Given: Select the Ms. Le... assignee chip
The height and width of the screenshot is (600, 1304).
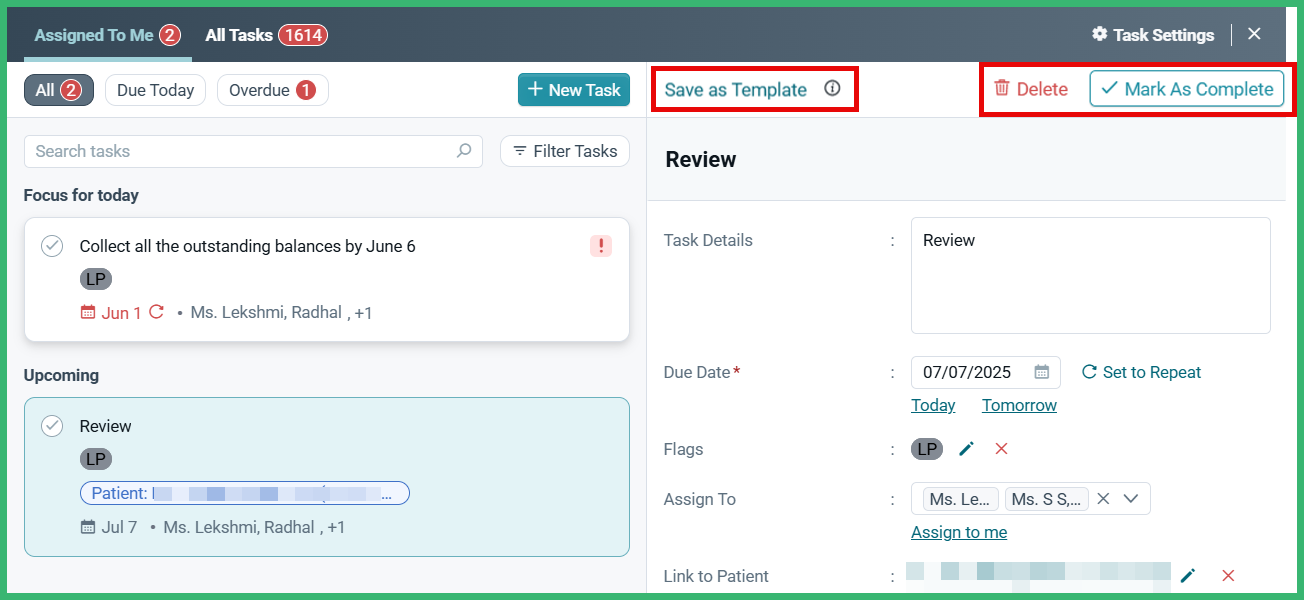Looking at the screenshot, I should point(960,499).
